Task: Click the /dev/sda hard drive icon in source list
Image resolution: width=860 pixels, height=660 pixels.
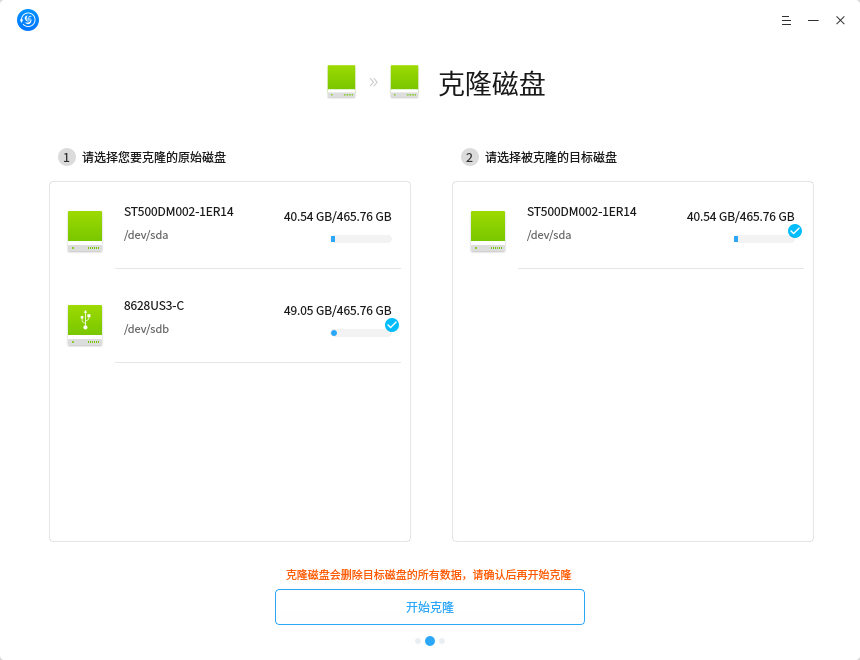Action: pos(85,231)
